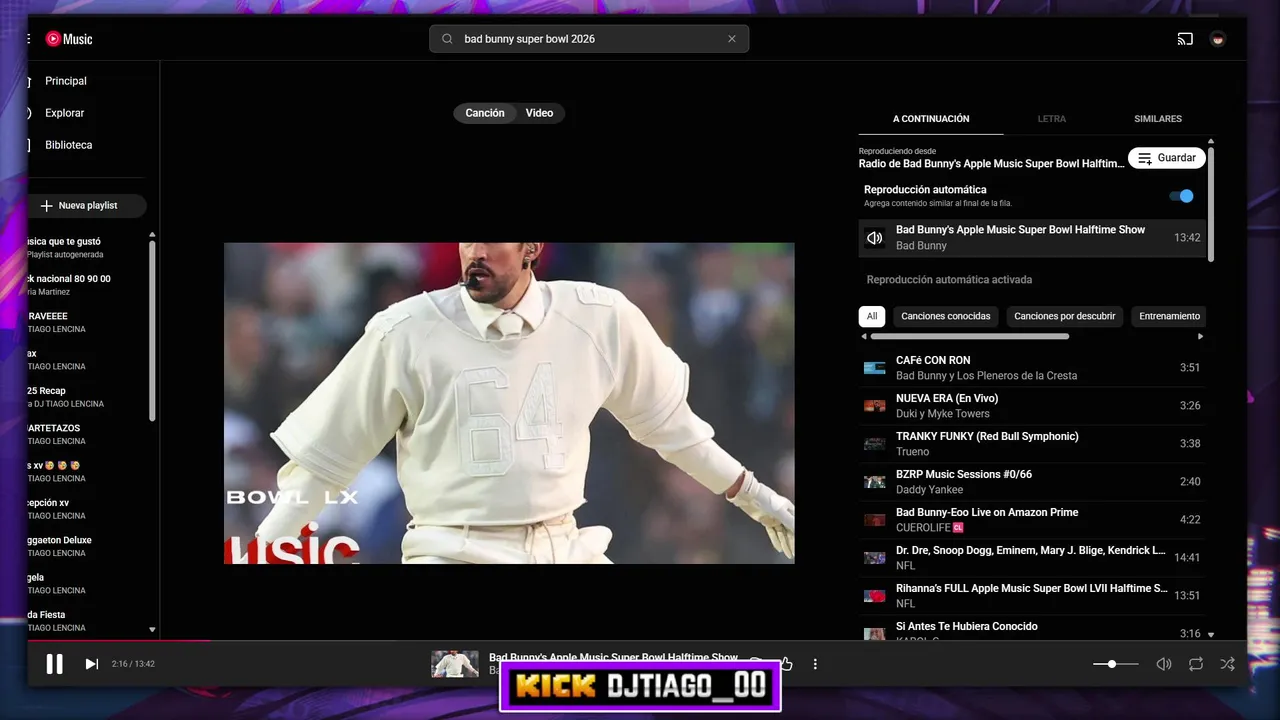Select Entrenamiento filter chip
1280x720 pixels.
click(1169, 316)
